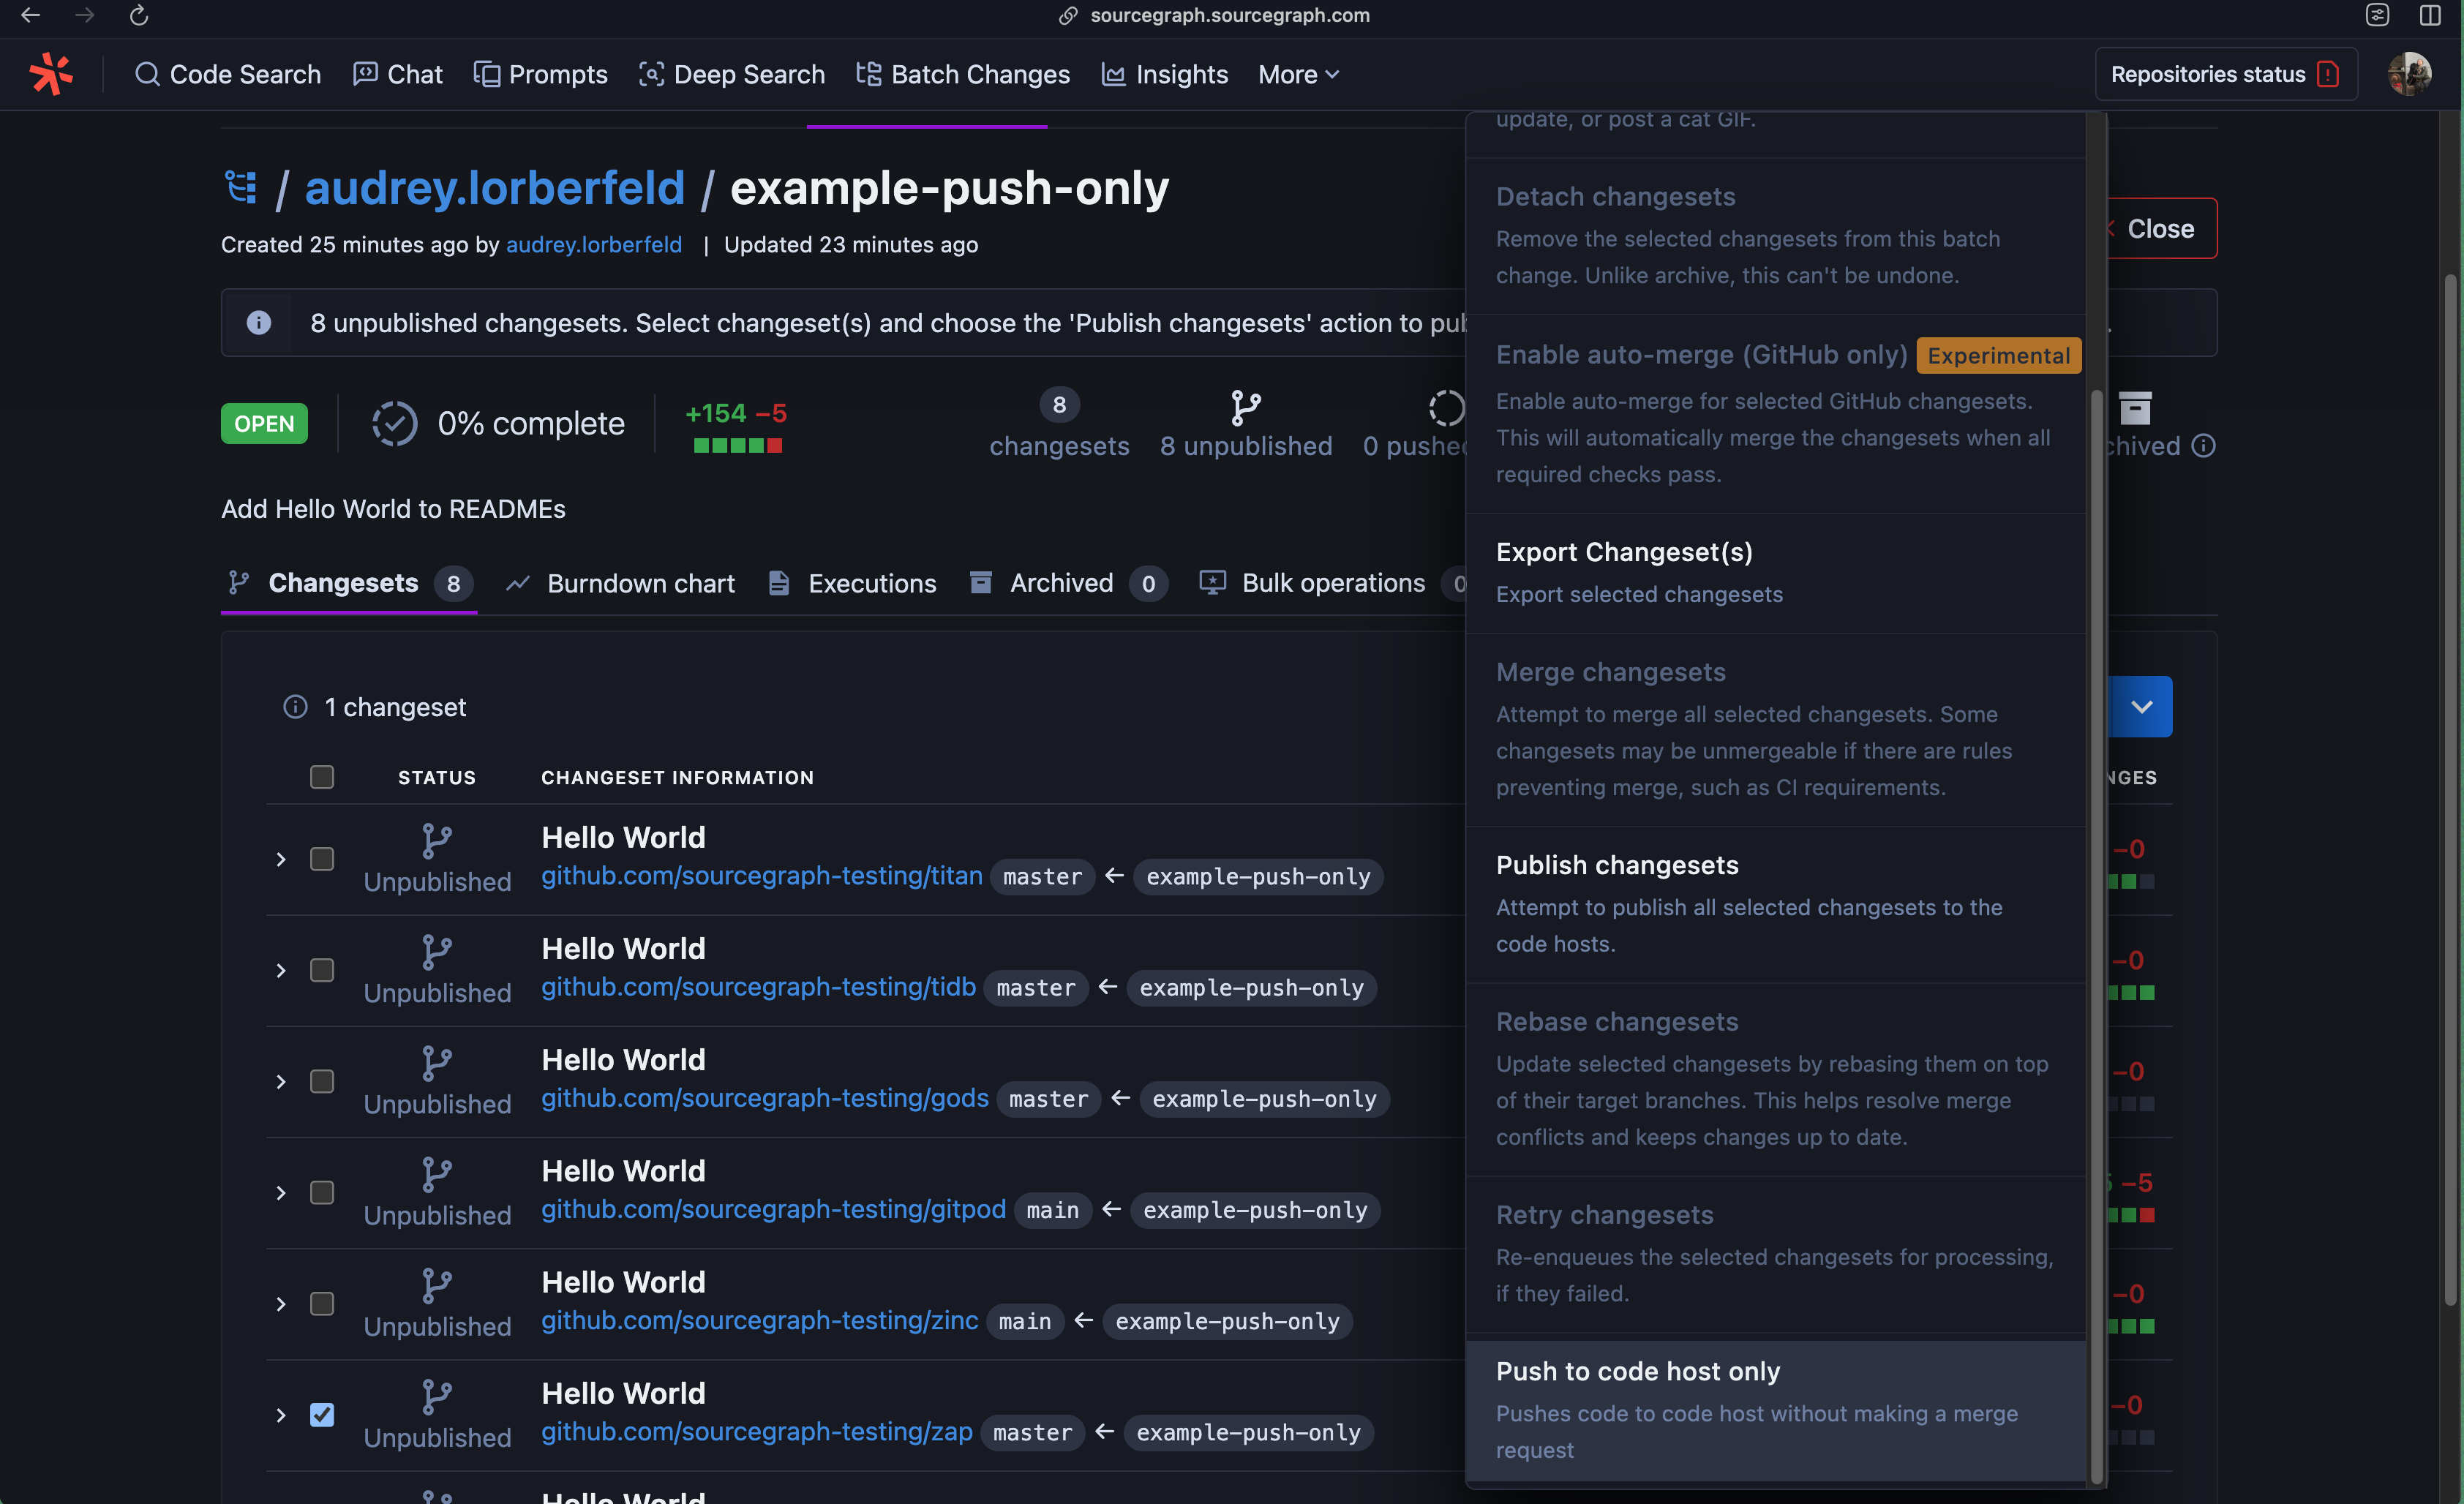Click the Code Search magnifier icon
Viewport: 2464px width, 1504px height.
click(147, 74)
